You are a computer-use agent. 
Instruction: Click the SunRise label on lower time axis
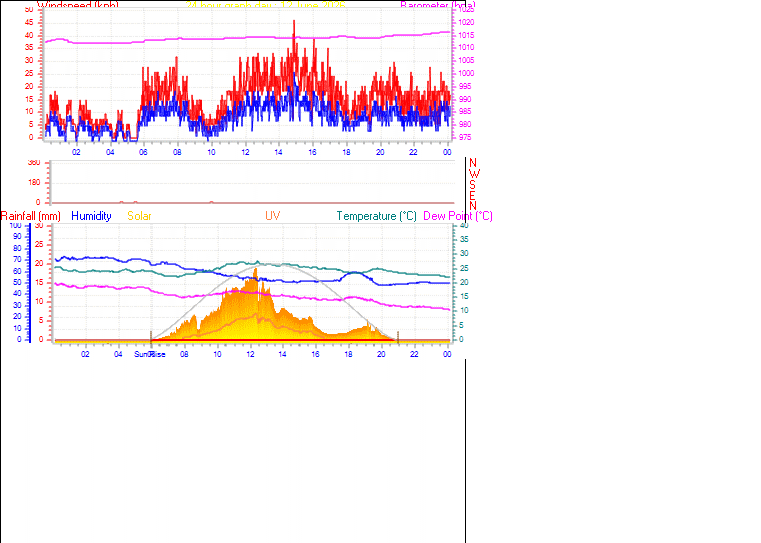coord(150,354)
